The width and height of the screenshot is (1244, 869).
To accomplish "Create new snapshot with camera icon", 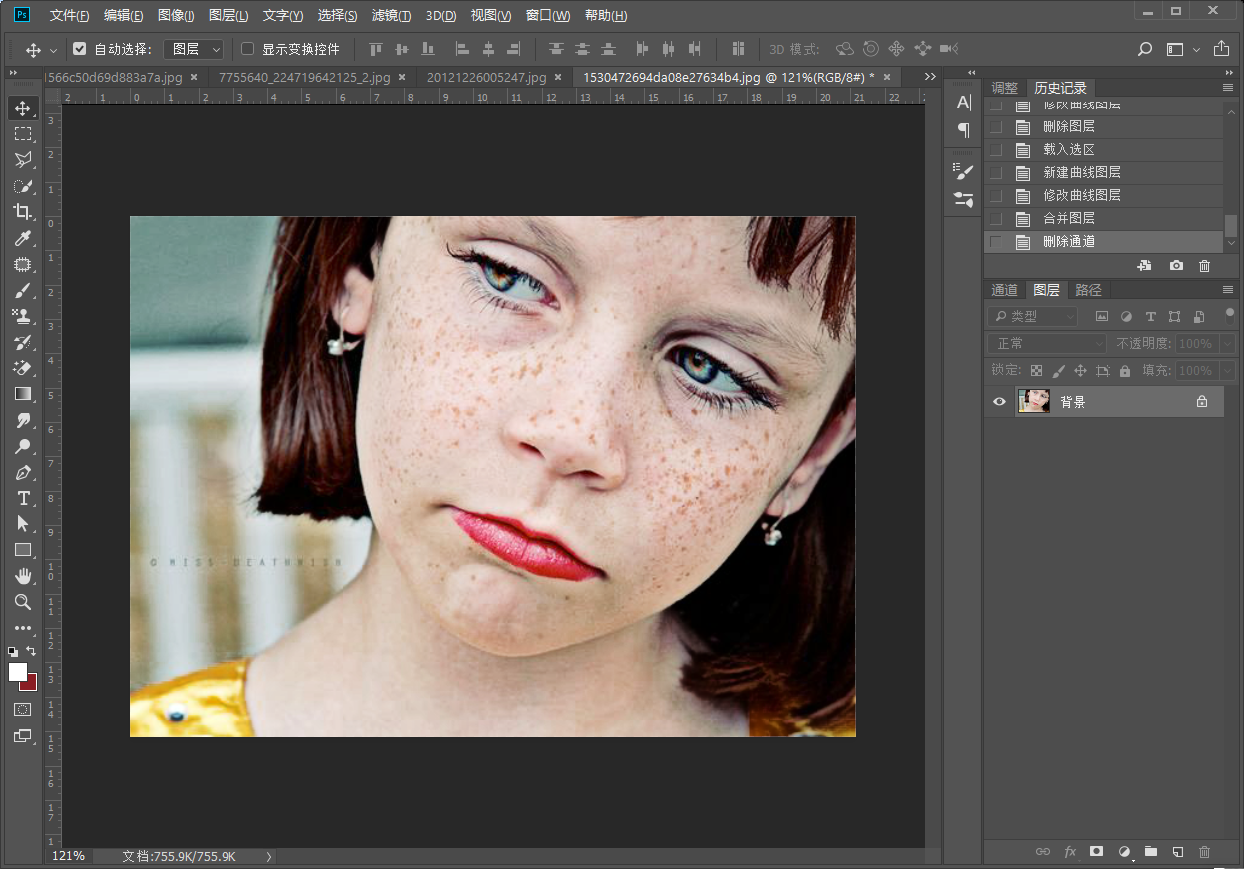I will click(x=1176, y=266).
